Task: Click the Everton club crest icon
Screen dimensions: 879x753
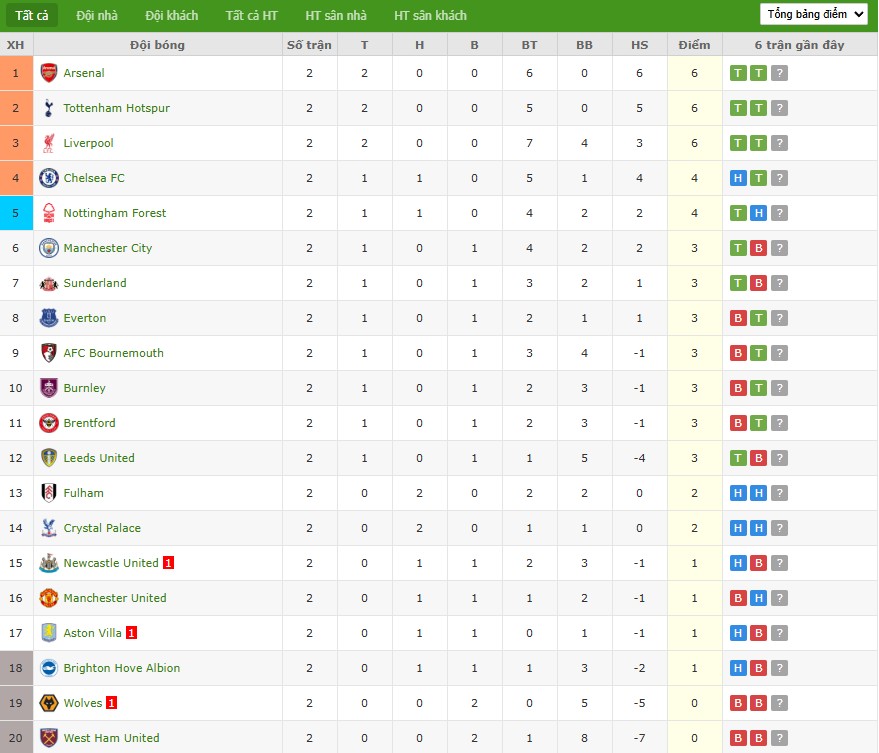Action: point(48,318)
